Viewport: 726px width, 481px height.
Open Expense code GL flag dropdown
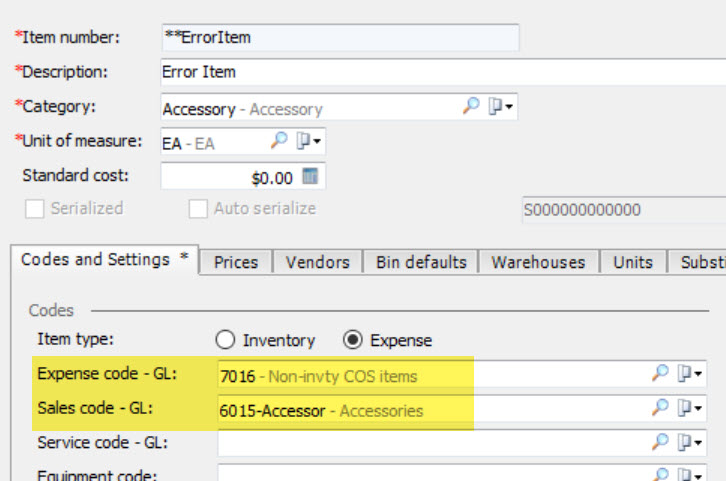pyautogui.click(x=689, y=373)
